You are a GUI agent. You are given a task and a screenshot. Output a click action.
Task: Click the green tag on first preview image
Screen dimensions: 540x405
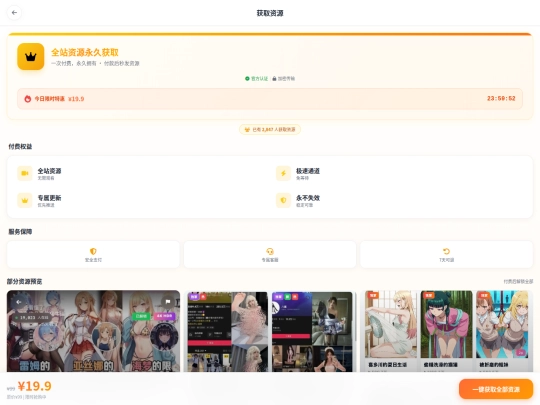[x=141, y=316]
